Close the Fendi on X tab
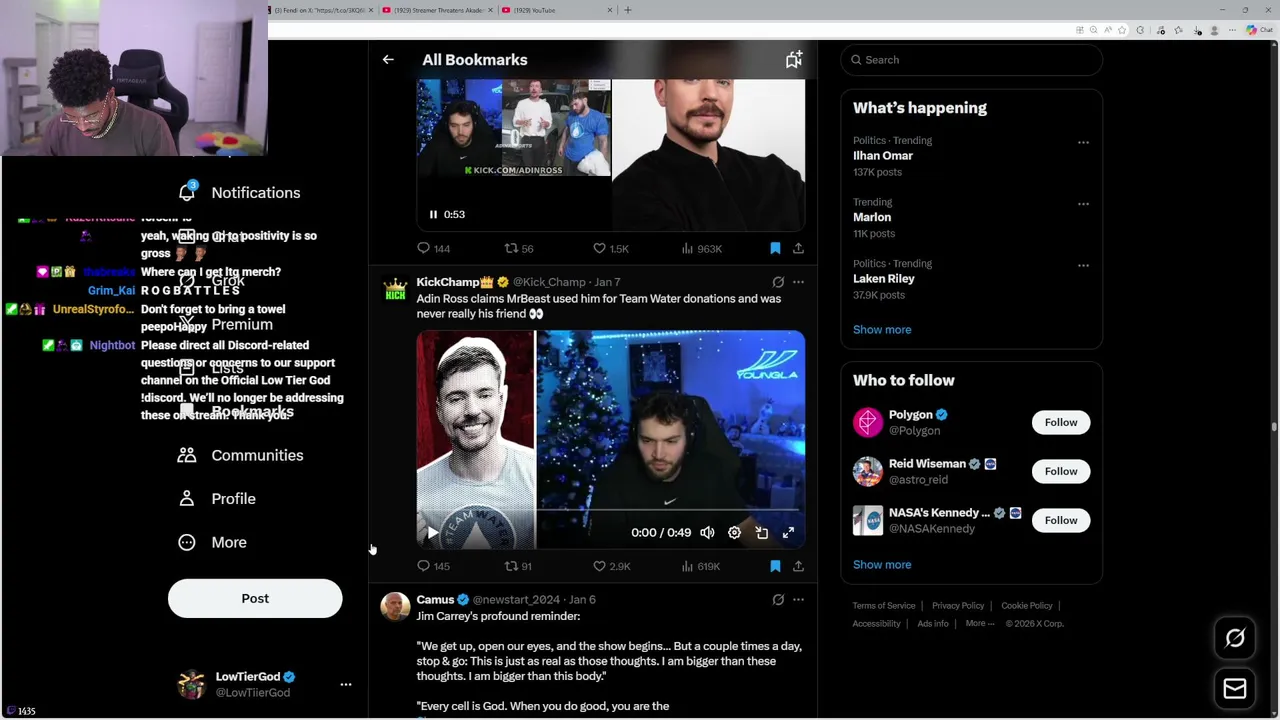The image size is (1280, 720). 371,10
